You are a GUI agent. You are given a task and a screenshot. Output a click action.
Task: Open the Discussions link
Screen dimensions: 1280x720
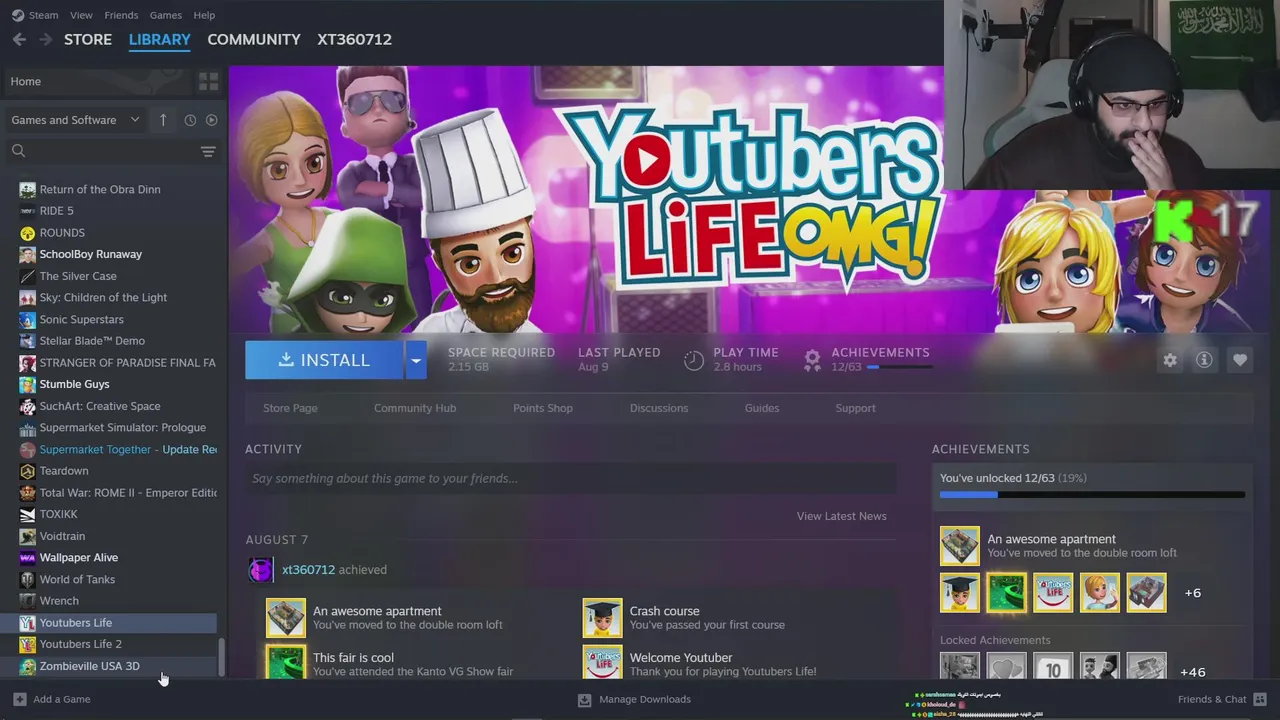click(659, 408)
